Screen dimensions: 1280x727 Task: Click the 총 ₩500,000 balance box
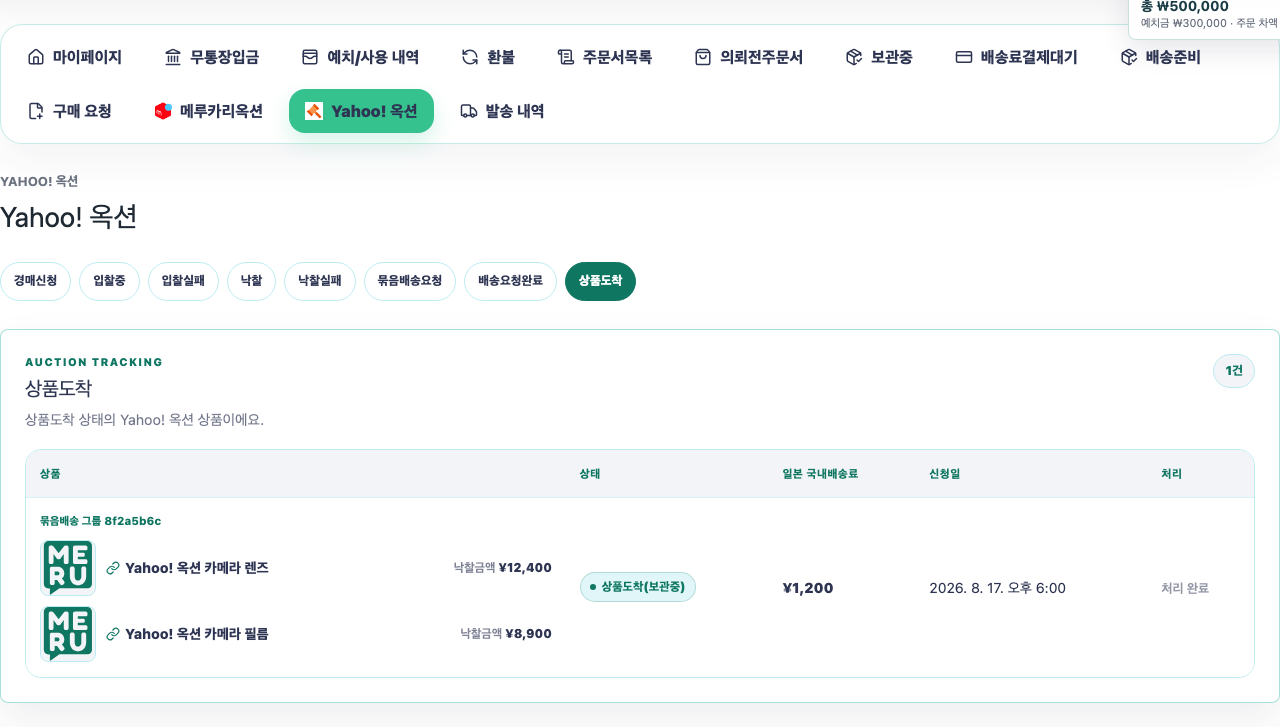pyautogui.click(x=1204, y=16)
